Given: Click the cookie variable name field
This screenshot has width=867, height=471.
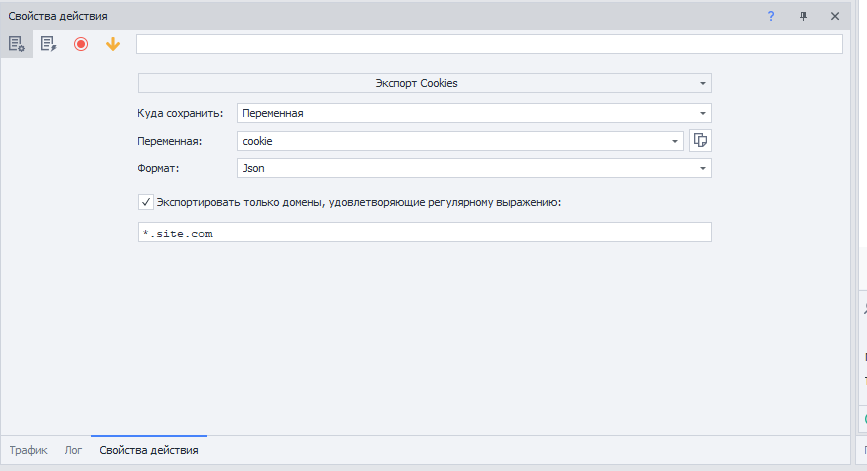Looking at the screenshot, I should pos(450,141).
